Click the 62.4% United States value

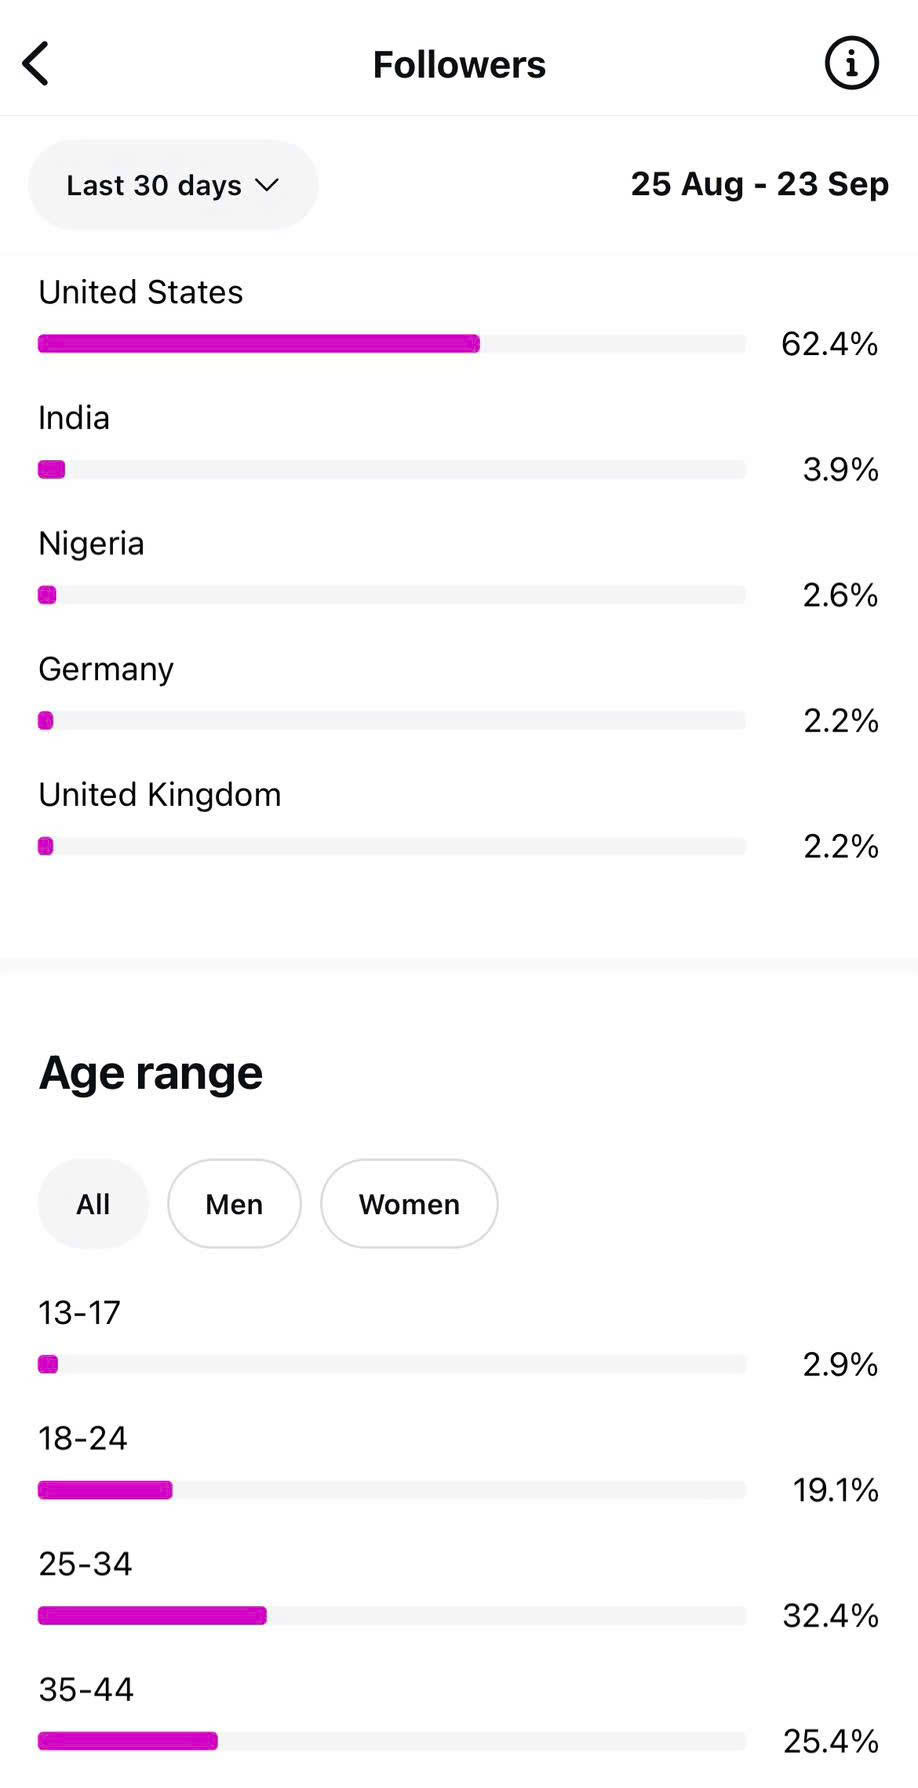829,344
